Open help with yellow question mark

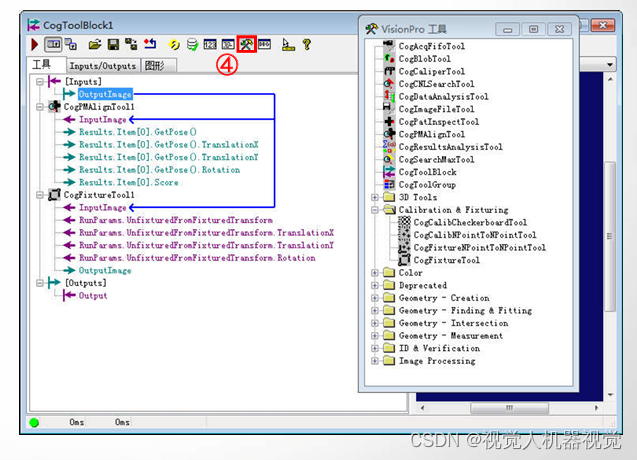307,44
